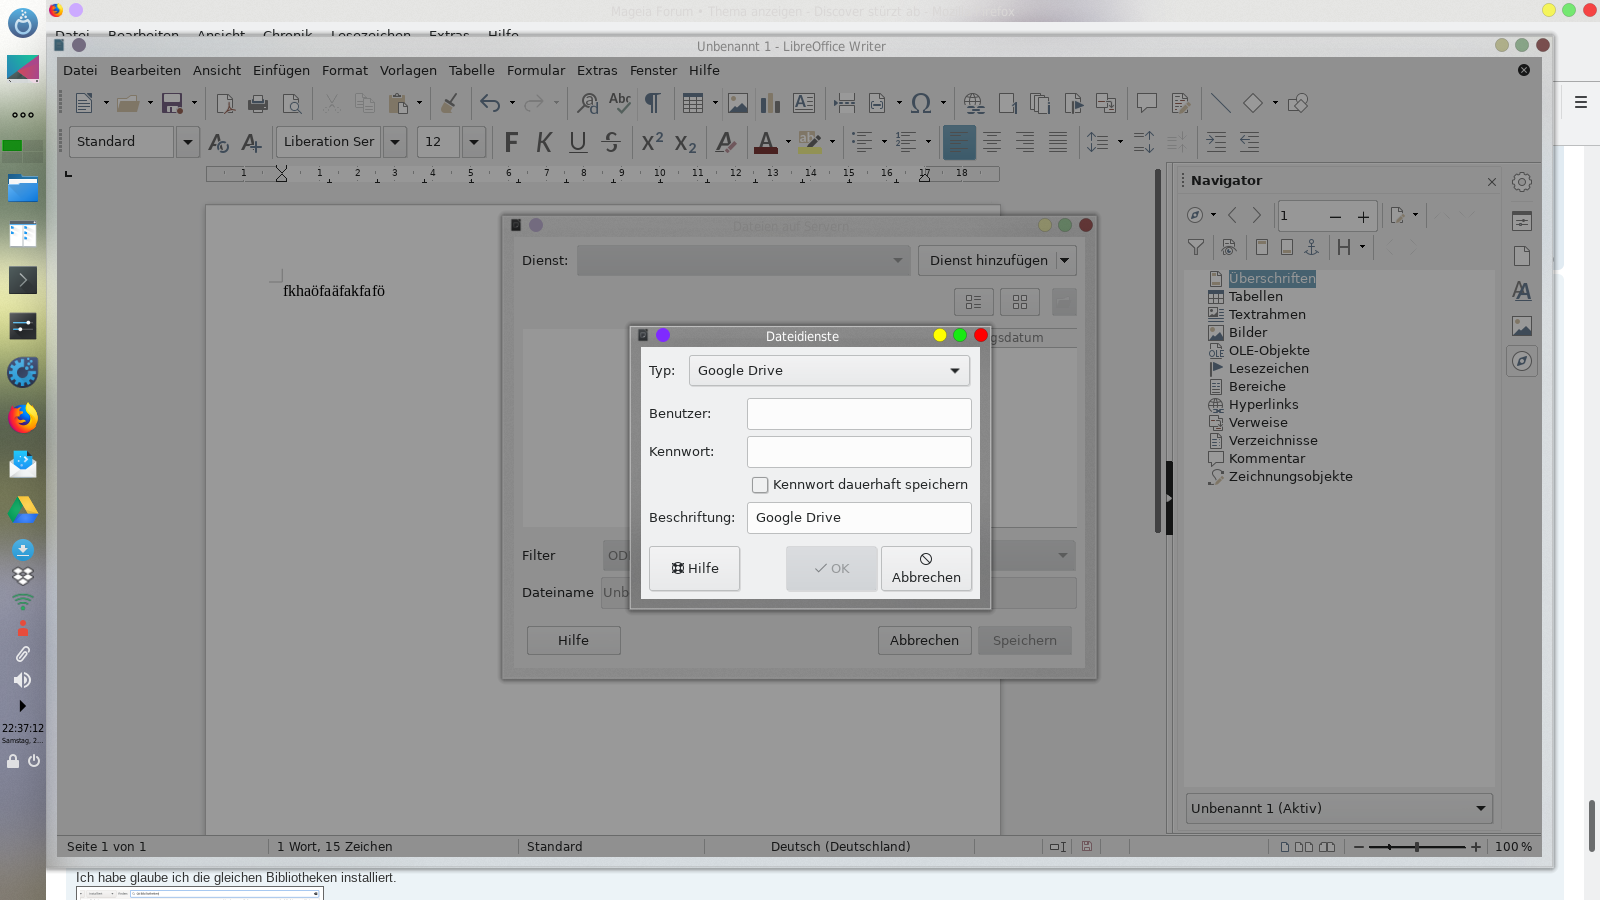Image resolution: width=1600 pixels, height=900 pixels.
Task: Open Google Drive icon in dock
Action: pyautogui.click(x=23, y=510)
